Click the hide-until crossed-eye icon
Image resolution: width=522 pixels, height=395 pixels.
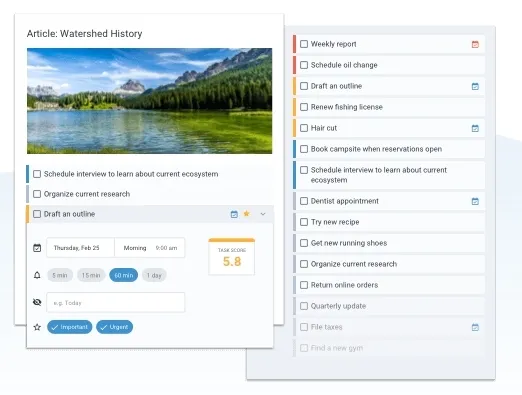click(x=37, y=302)
